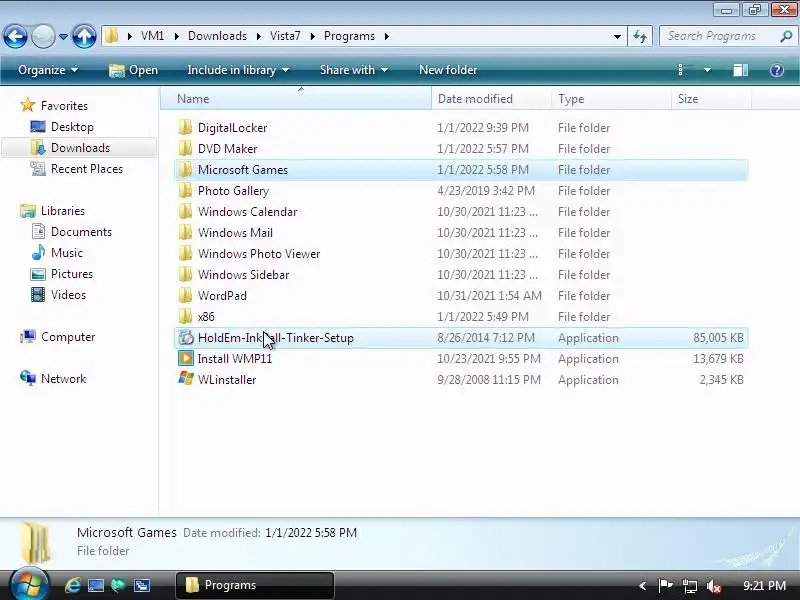
Task: Open the Documents library
Action: pos(81,232)
